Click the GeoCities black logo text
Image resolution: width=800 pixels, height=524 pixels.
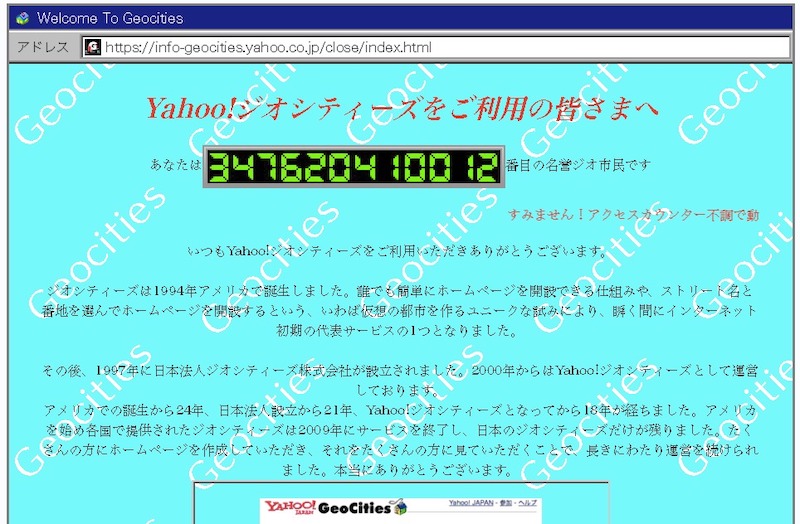pos(355,508)
